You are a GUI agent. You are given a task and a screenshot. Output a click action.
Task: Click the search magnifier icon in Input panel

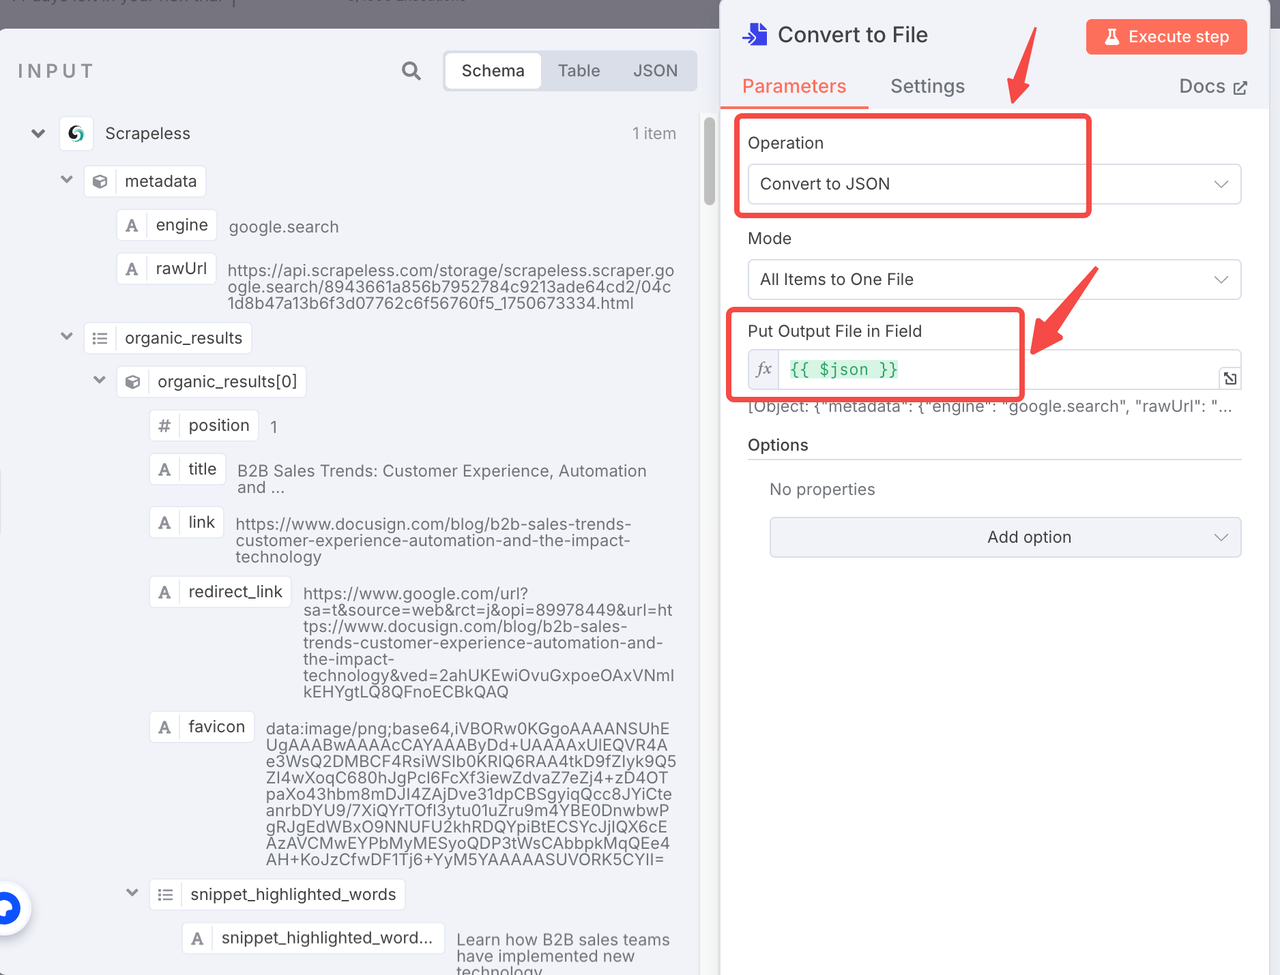tap(411, 71)
